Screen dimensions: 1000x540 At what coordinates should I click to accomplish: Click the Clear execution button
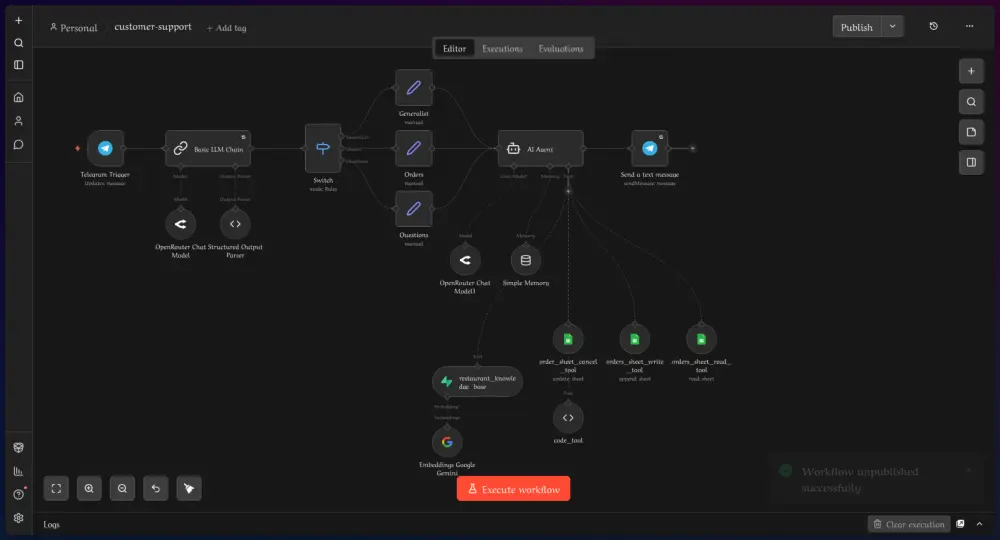(x=909, y=524)
